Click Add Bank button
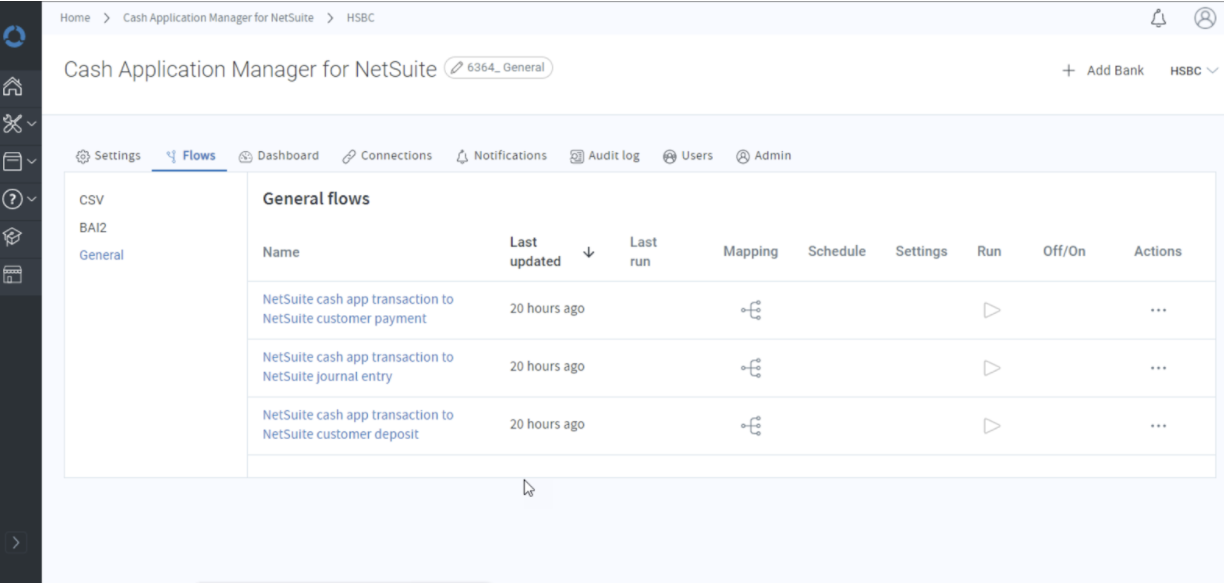 tap(1103, 71)
